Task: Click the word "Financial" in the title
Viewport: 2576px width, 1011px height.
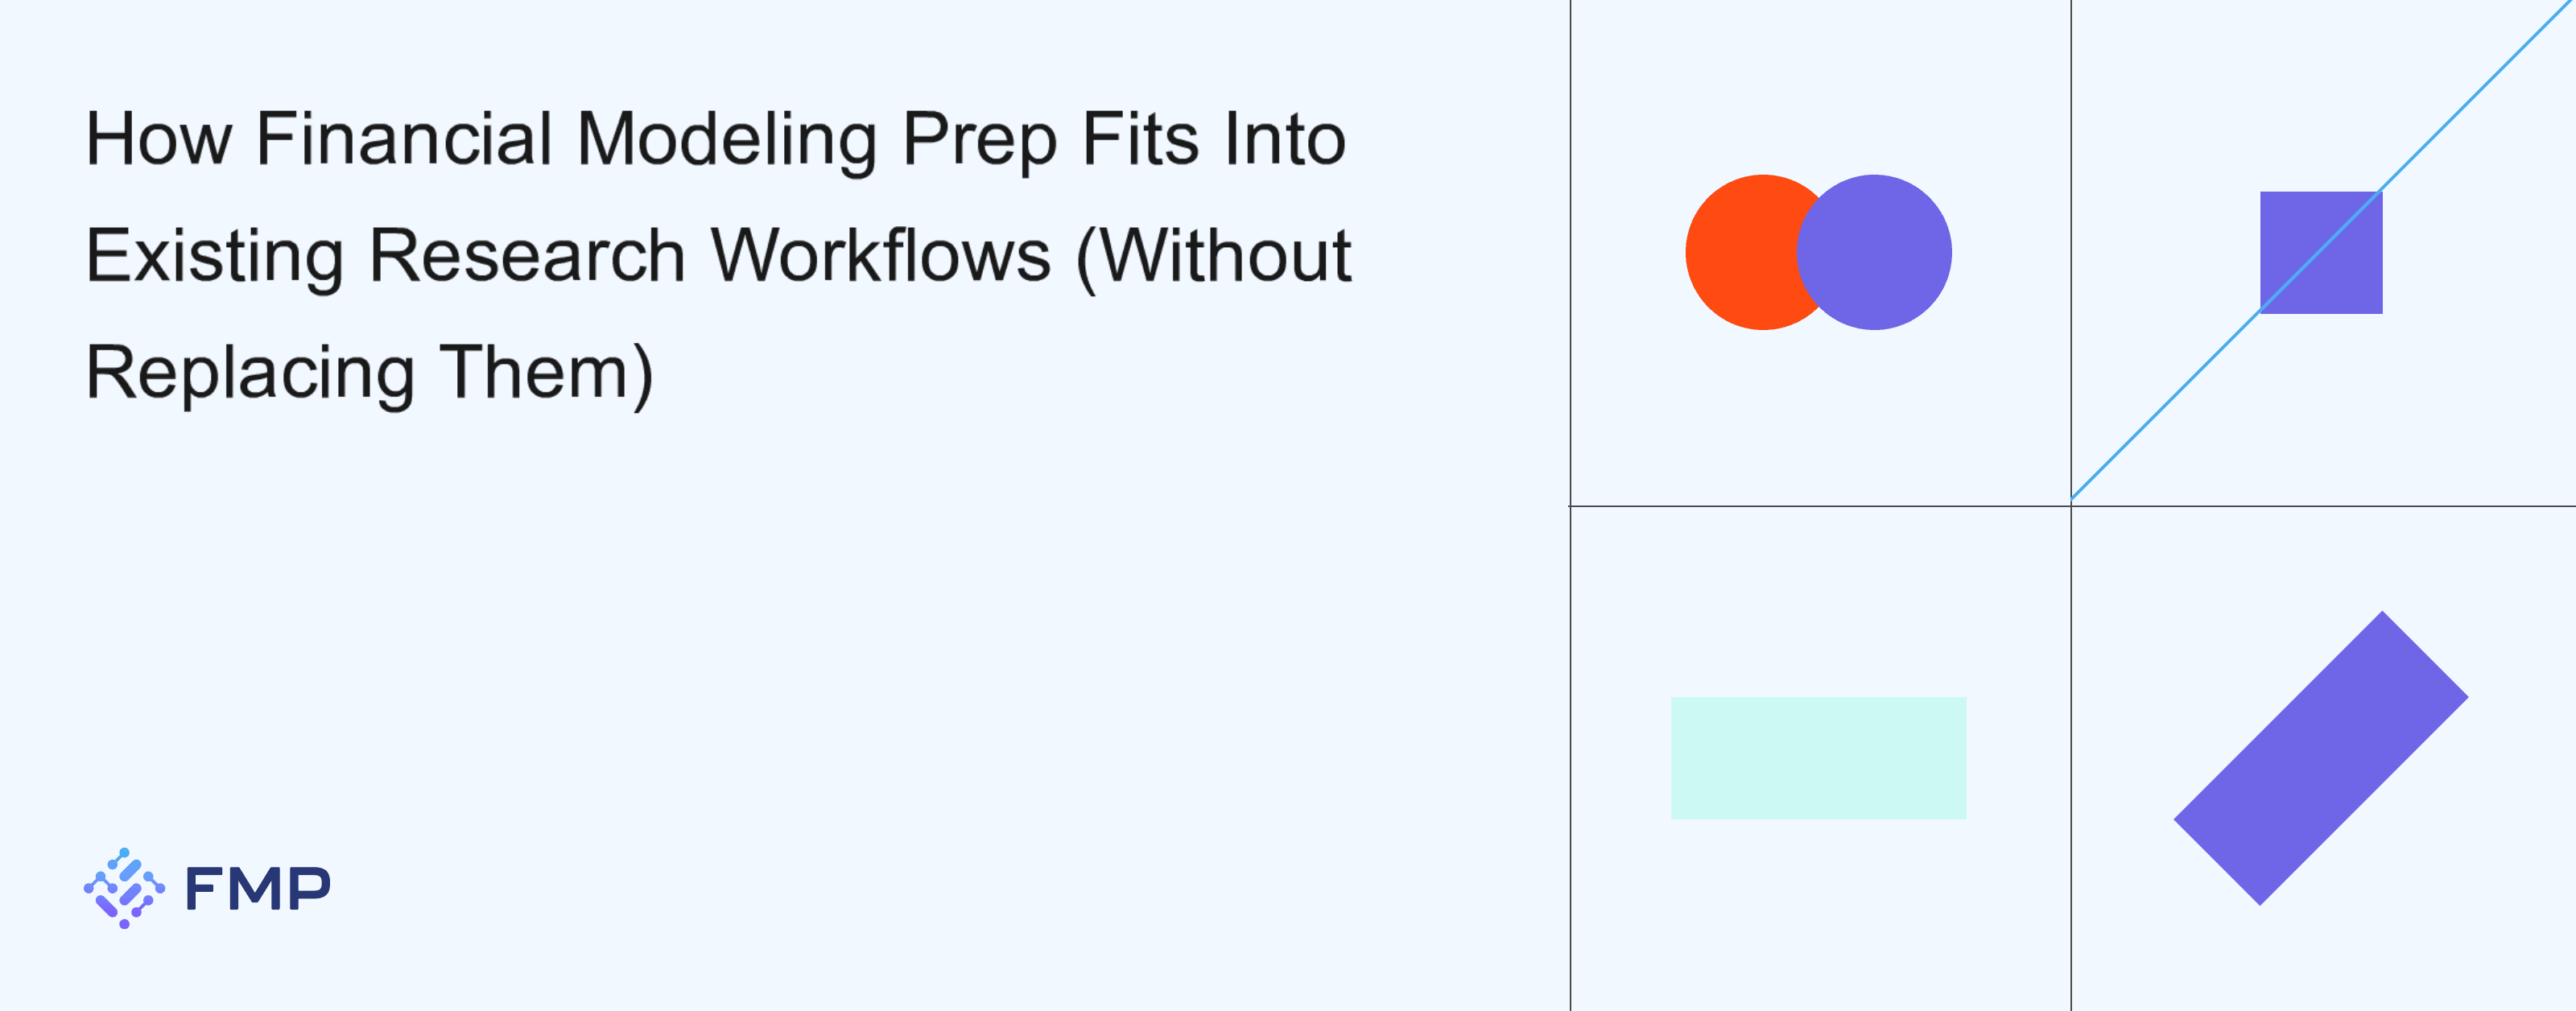Action: point(404,139)
